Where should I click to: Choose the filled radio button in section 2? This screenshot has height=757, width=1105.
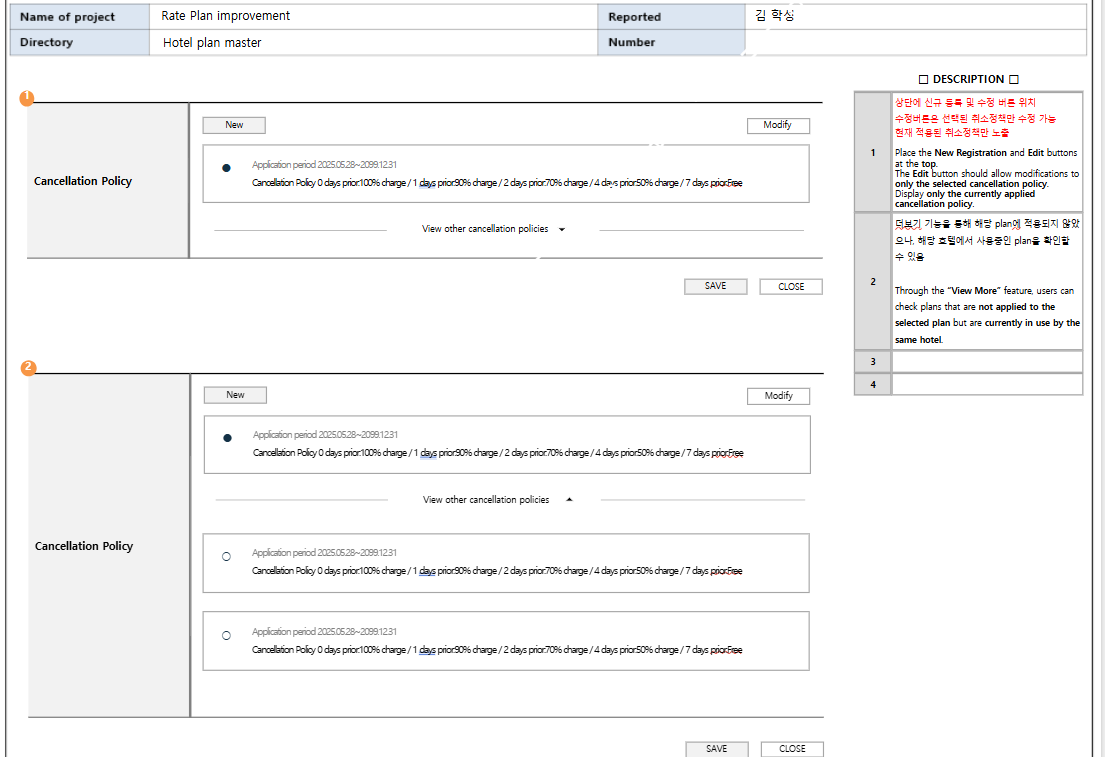click(227, 438)
